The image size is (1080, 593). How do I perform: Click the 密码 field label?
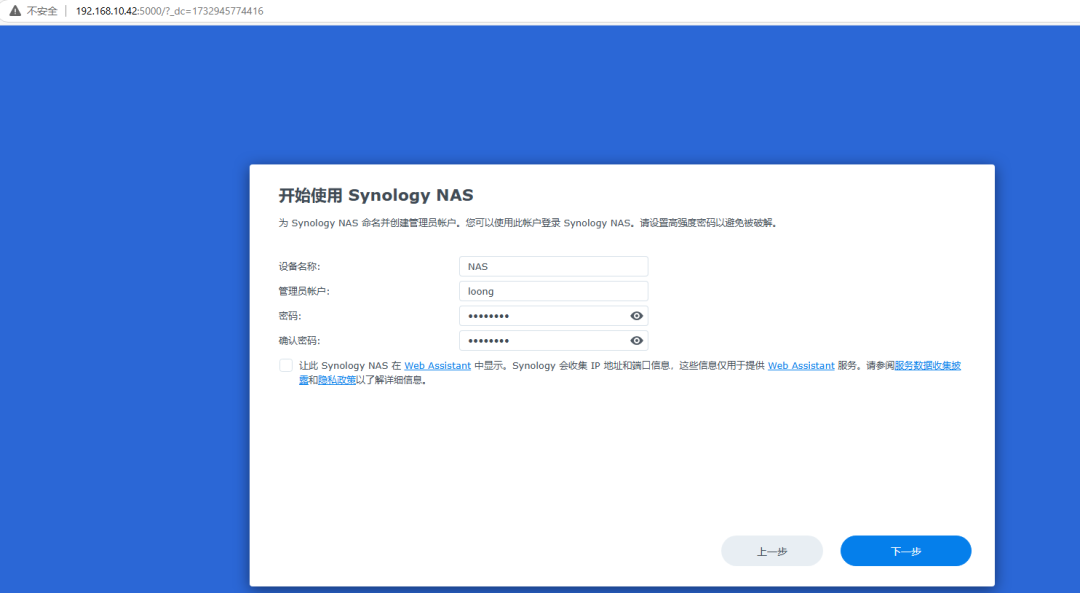[289, 316]
